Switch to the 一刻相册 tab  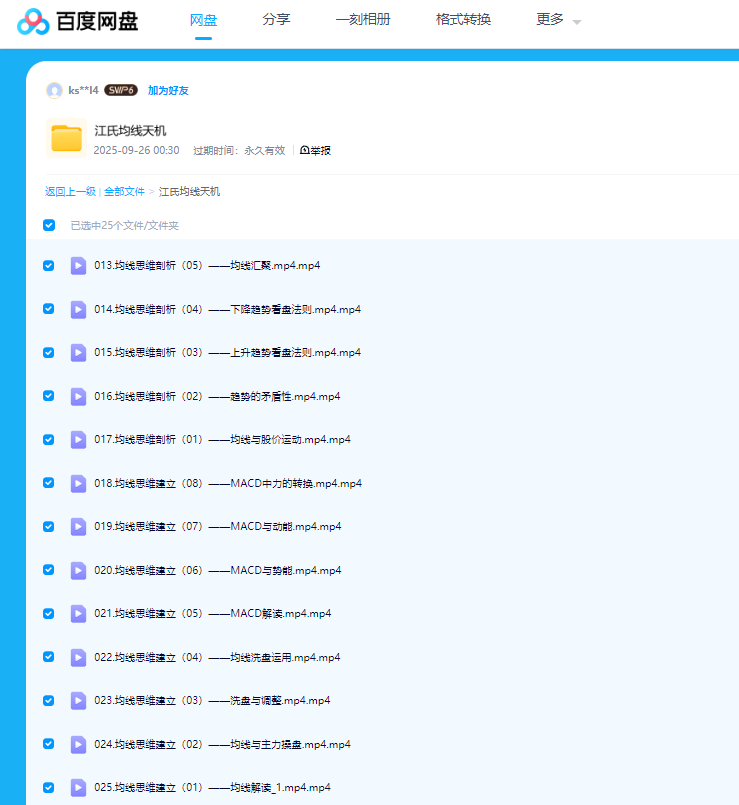coord(363,20)
